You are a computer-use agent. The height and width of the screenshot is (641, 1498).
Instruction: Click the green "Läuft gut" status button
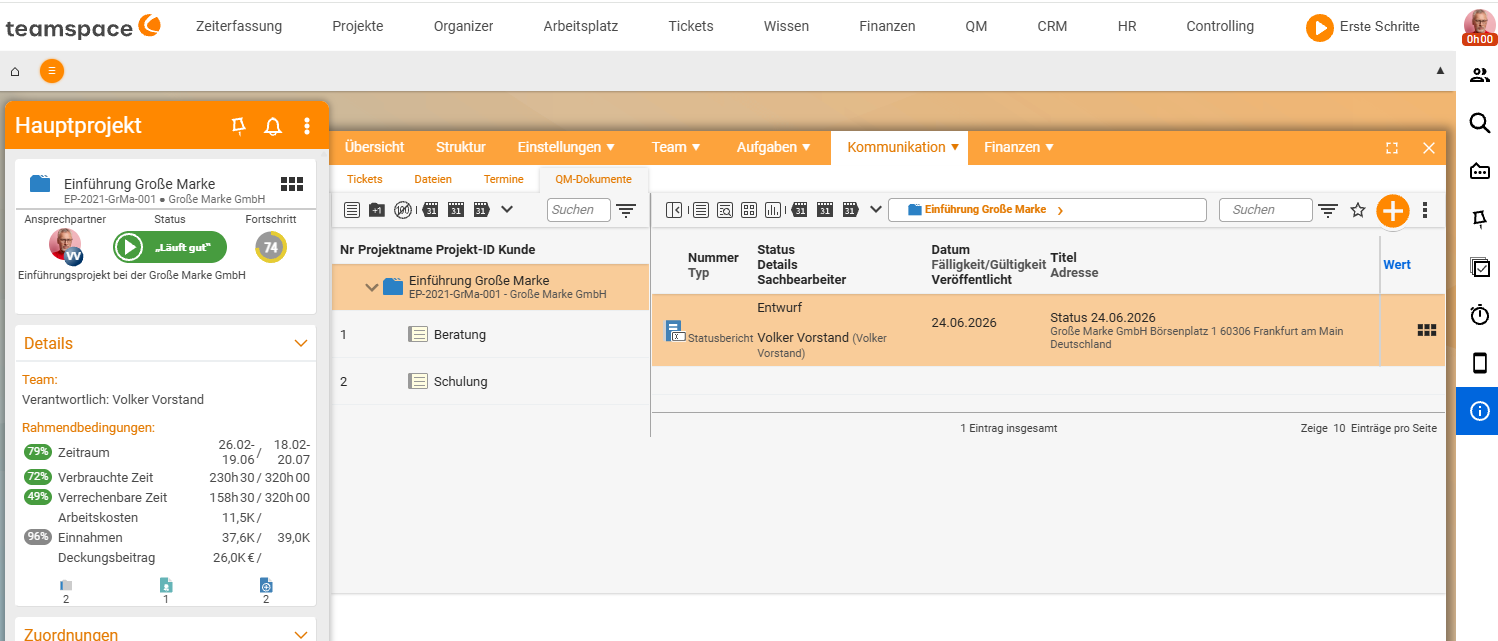(x=170, y=246)
